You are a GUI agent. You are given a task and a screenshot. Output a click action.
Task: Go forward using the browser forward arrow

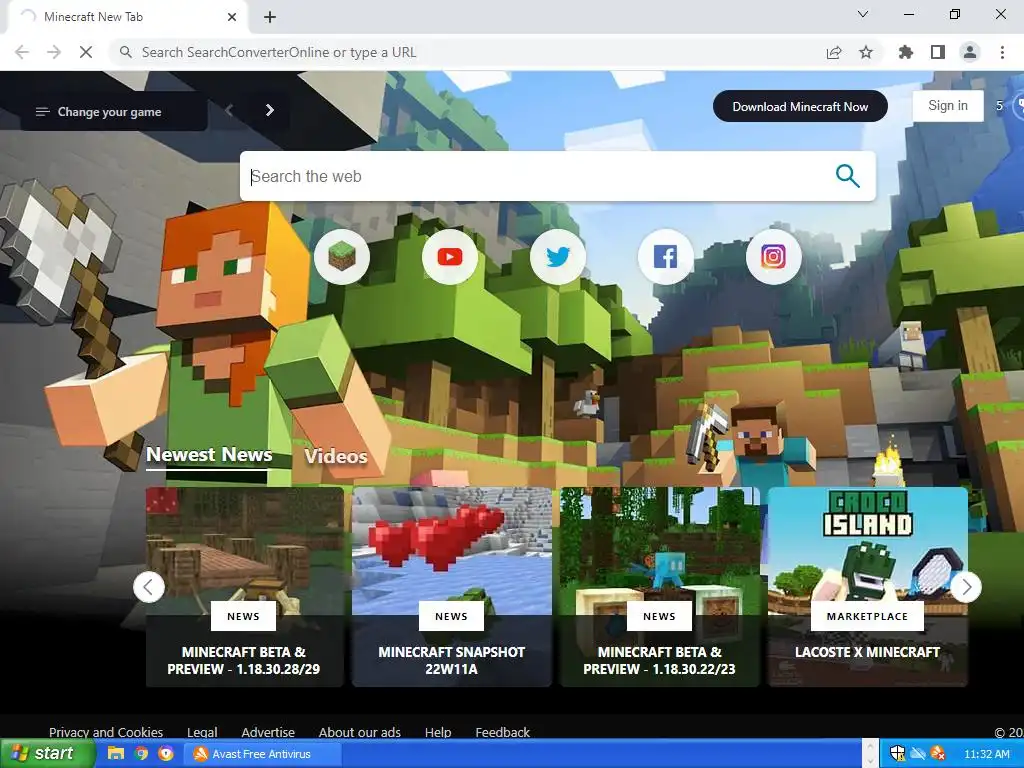click(54, 52)
